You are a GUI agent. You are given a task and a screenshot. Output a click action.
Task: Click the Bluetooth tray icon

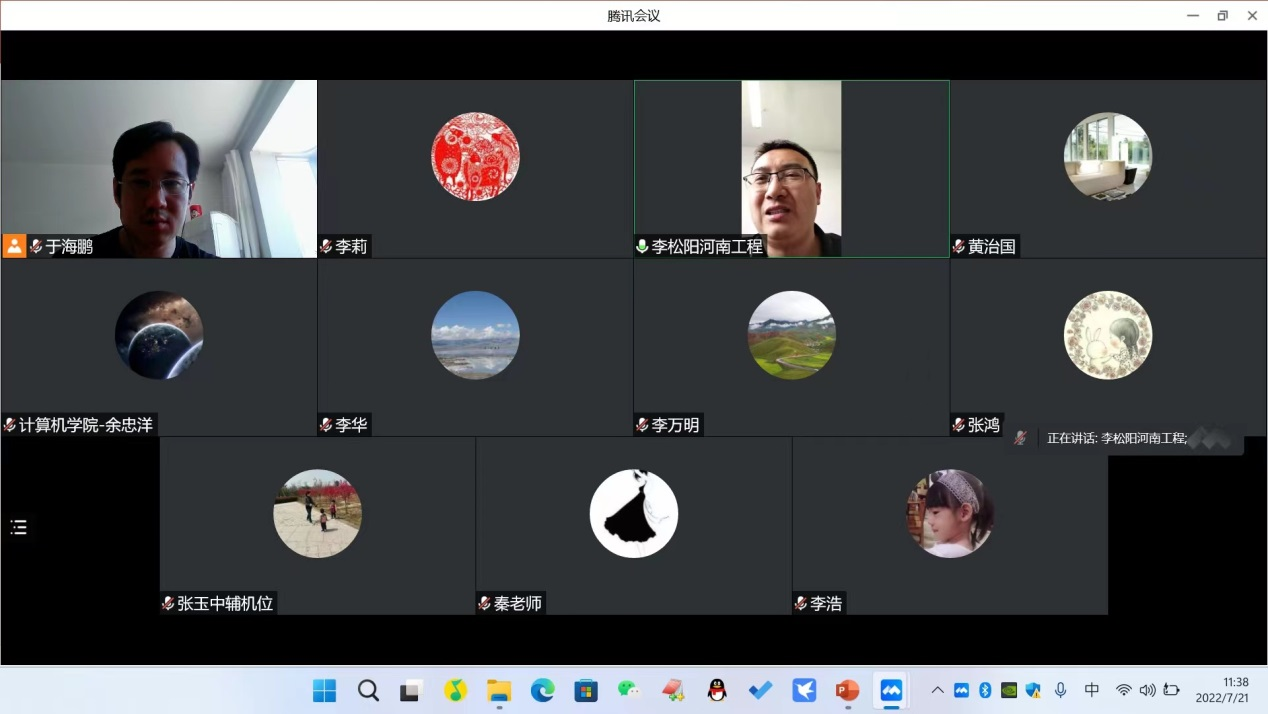pyautogui.click(x=985, y=690)
